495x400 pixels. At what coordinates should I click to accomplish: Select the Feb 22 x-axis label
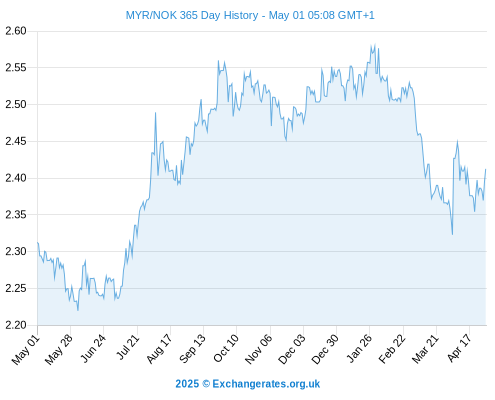[x=392, y=349]
